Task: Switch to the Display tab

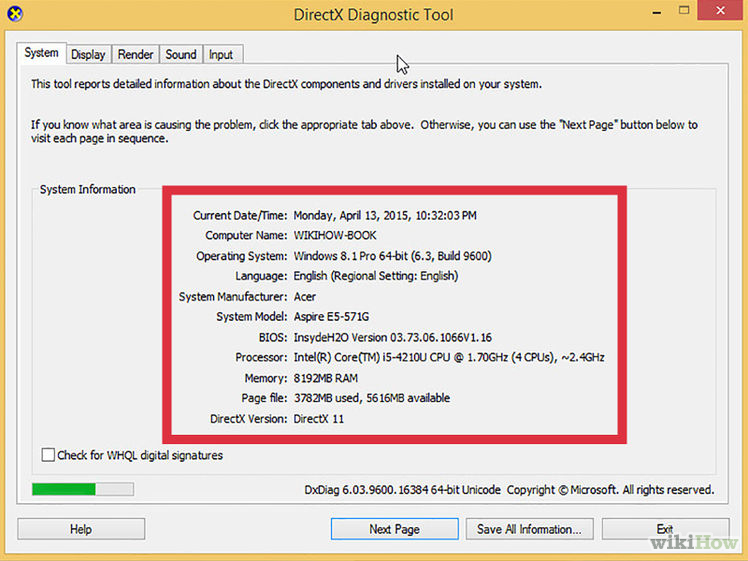Action: pyautogui.click(x=88, y=55)
